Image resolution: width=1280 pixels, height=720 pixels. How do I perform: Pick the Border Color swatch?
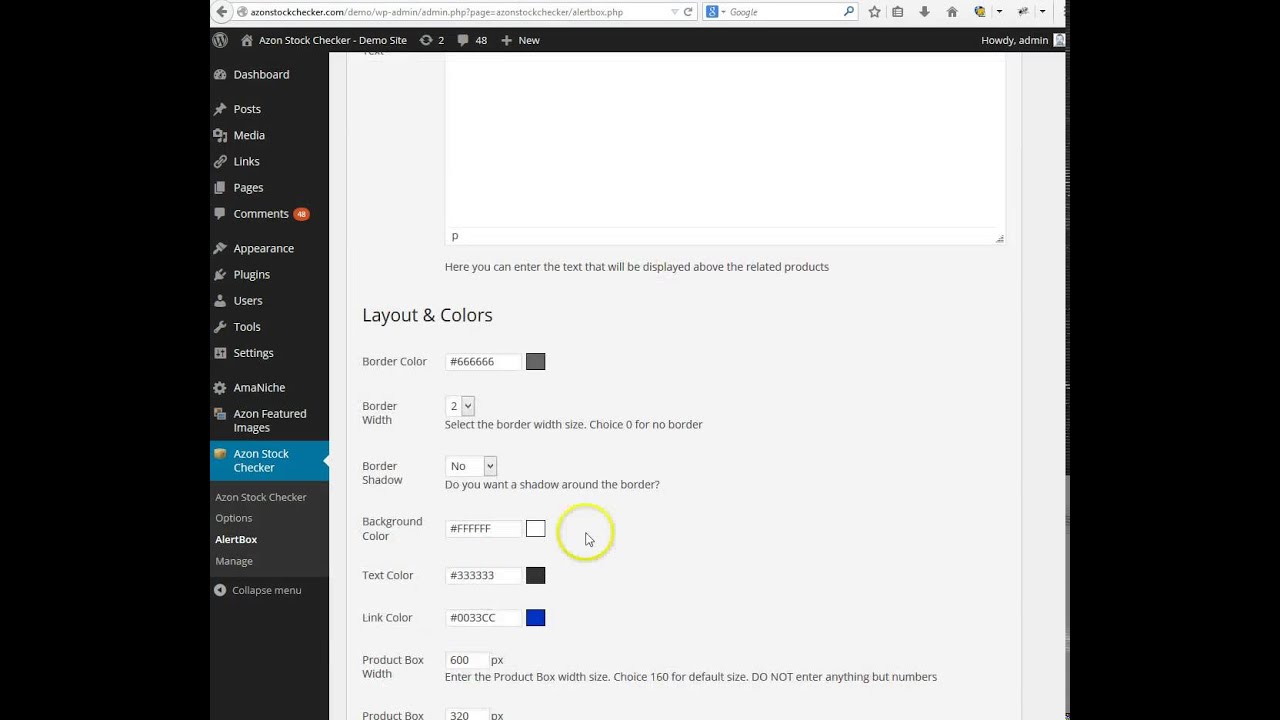pos(536,362)
